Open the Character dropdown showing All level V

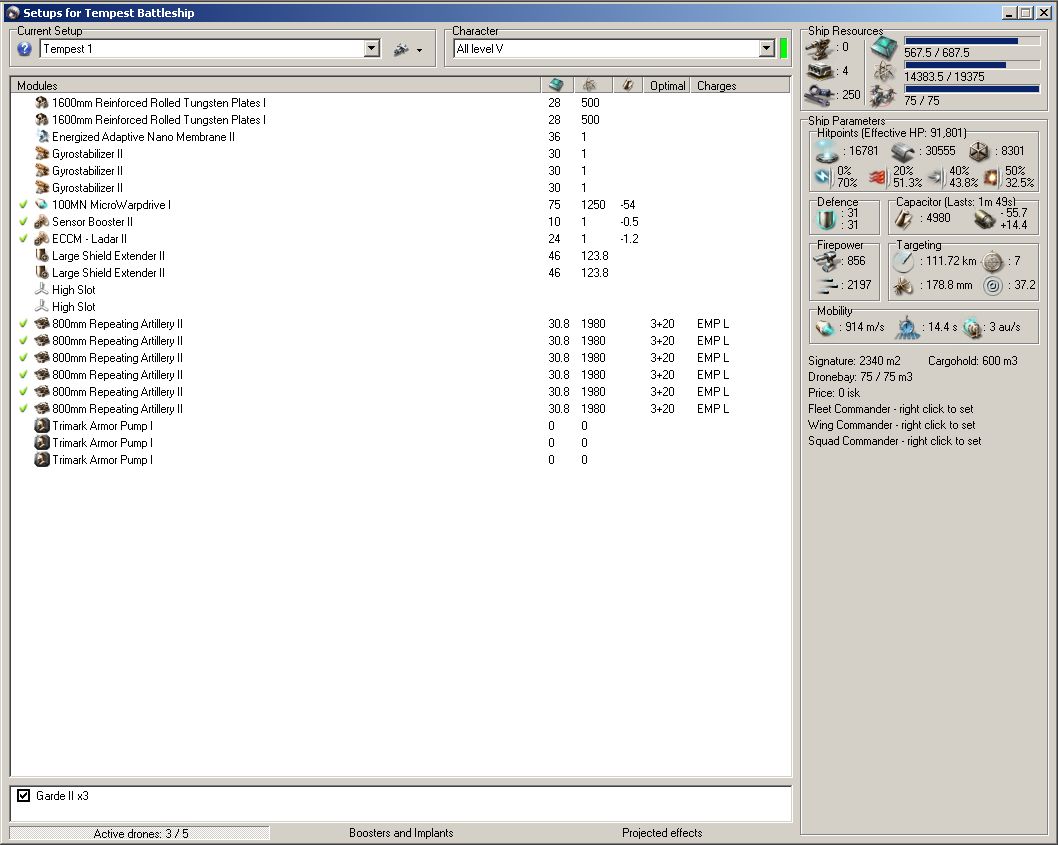click(x=767, y=49)
